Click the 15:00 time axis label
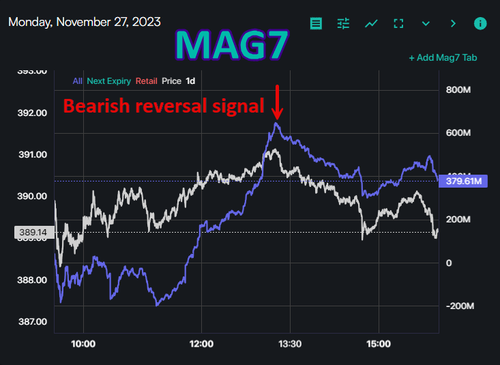This screenshot has width=500, height=365. tap(378, 344)
